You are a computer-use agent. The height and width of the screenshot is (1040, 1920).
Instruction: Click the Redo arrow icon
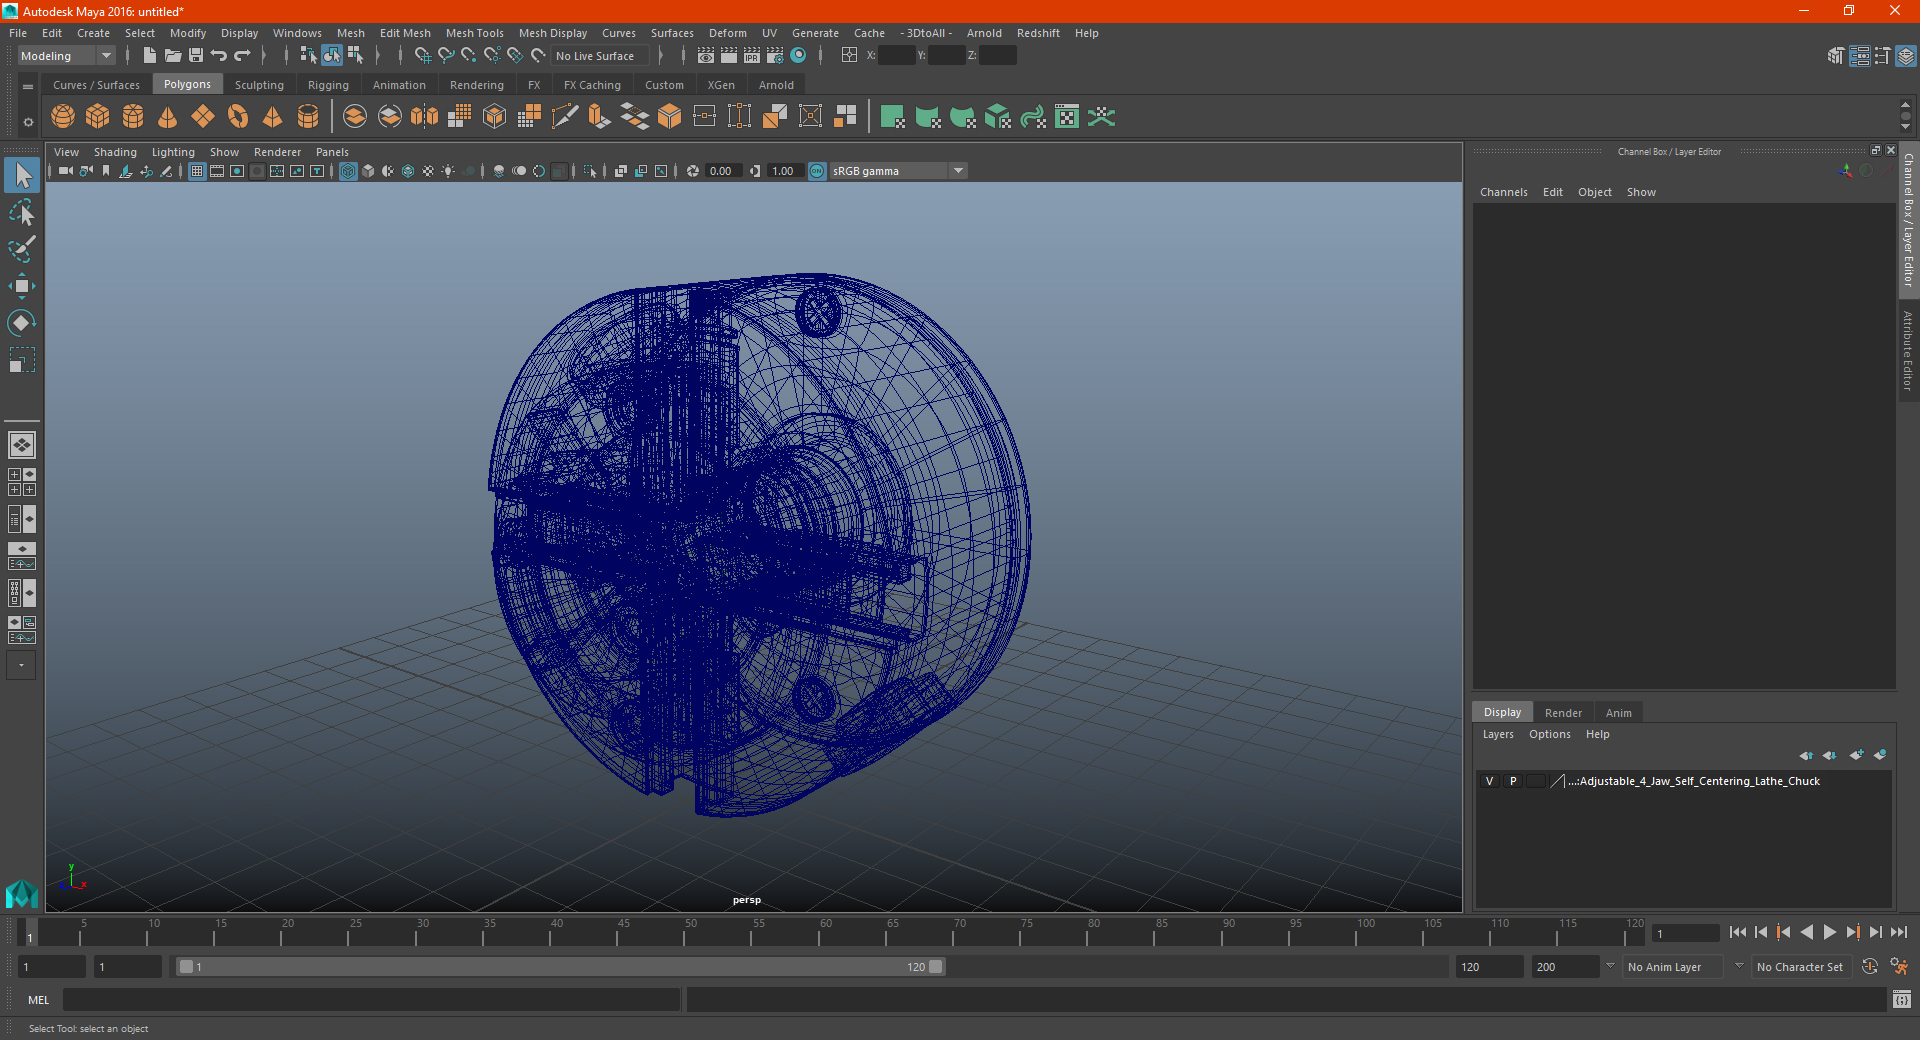(242, 56)
